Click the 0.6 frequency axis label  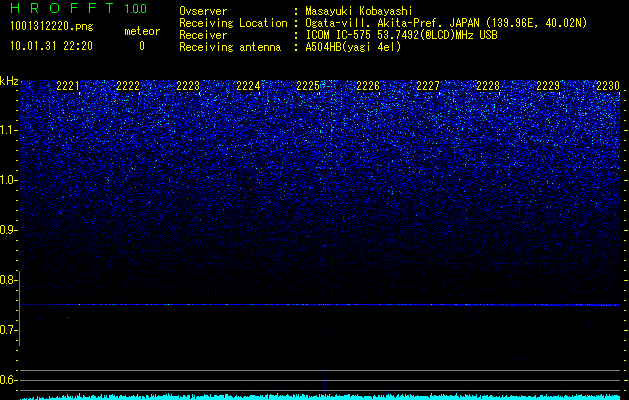pyautogui.click(x=8, y=380)
